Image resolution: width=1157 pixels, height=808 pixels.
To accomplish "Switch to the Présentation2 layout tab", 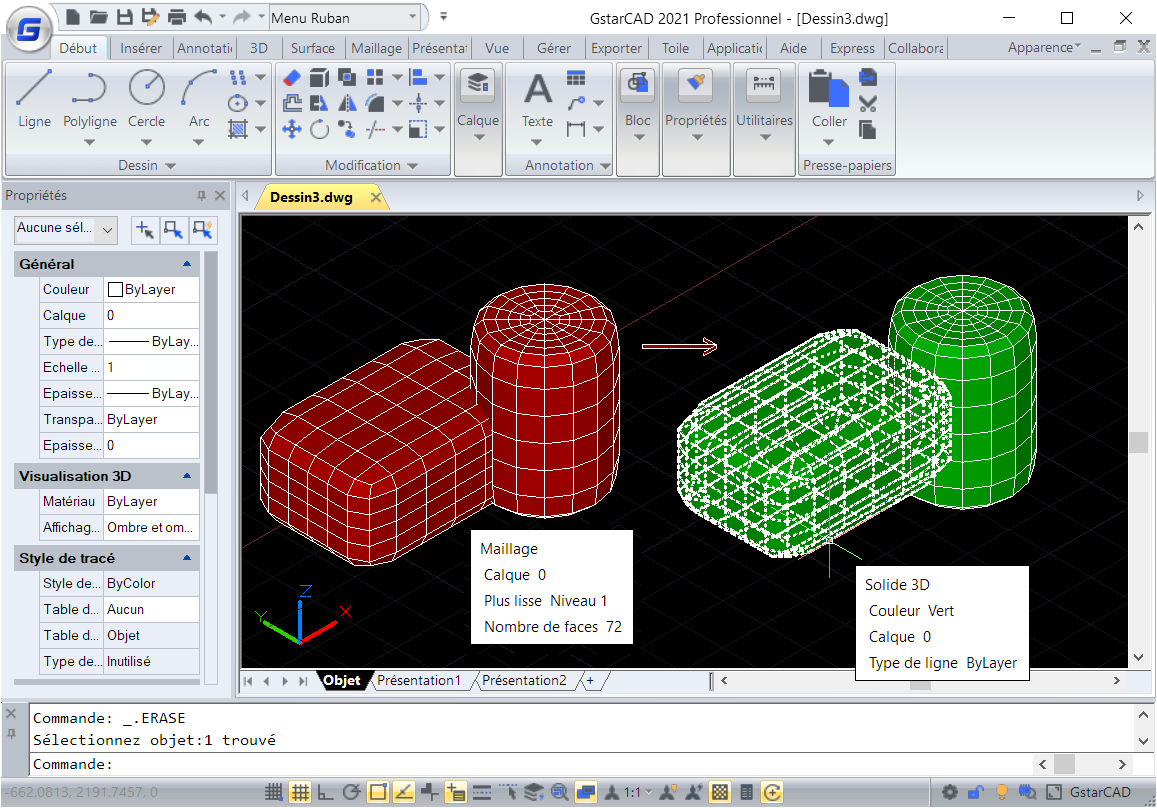I will [x=524, y=680].
